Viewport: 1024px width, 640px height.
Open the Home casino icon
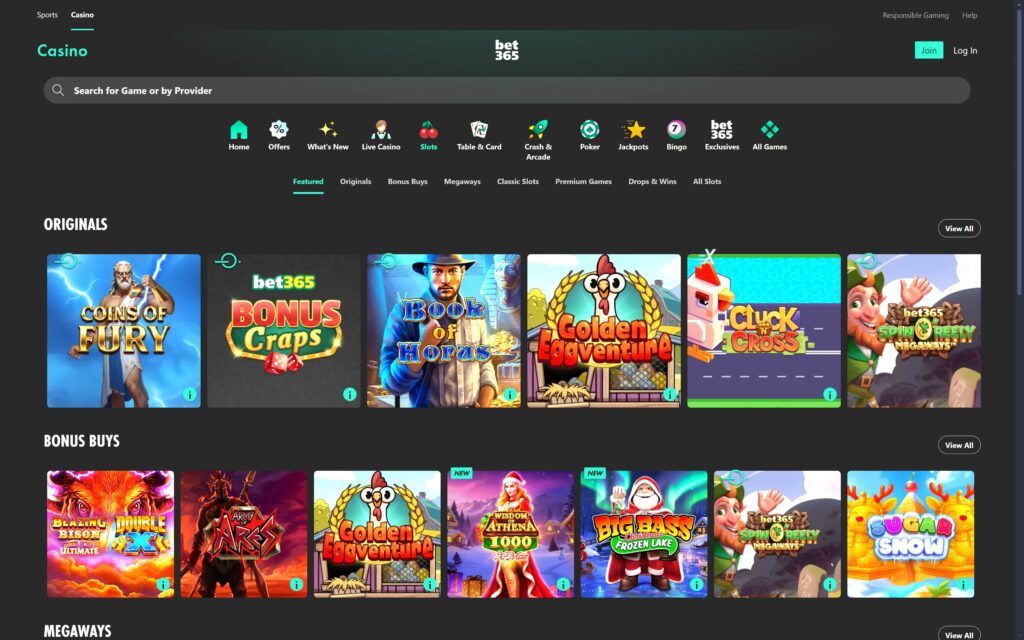[239, 130]
